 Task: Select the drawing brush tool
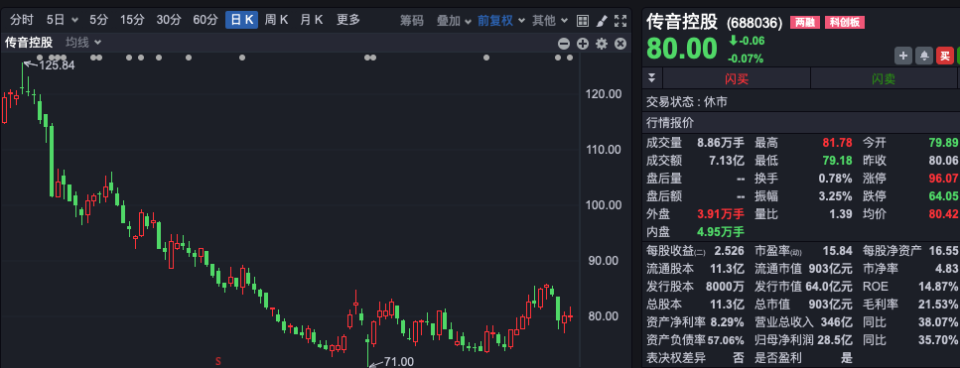pyautogui.click(x=602, y=20)
